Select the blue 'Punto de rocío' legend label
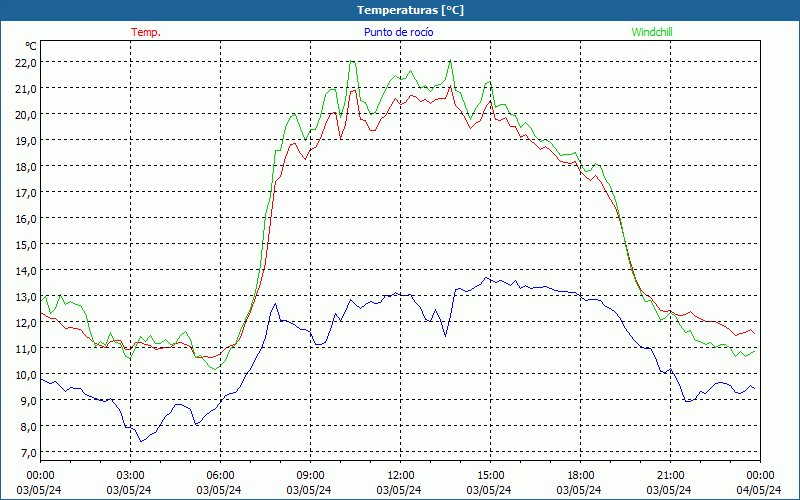This screenshot has height=500, width=800. click(398, 32)
